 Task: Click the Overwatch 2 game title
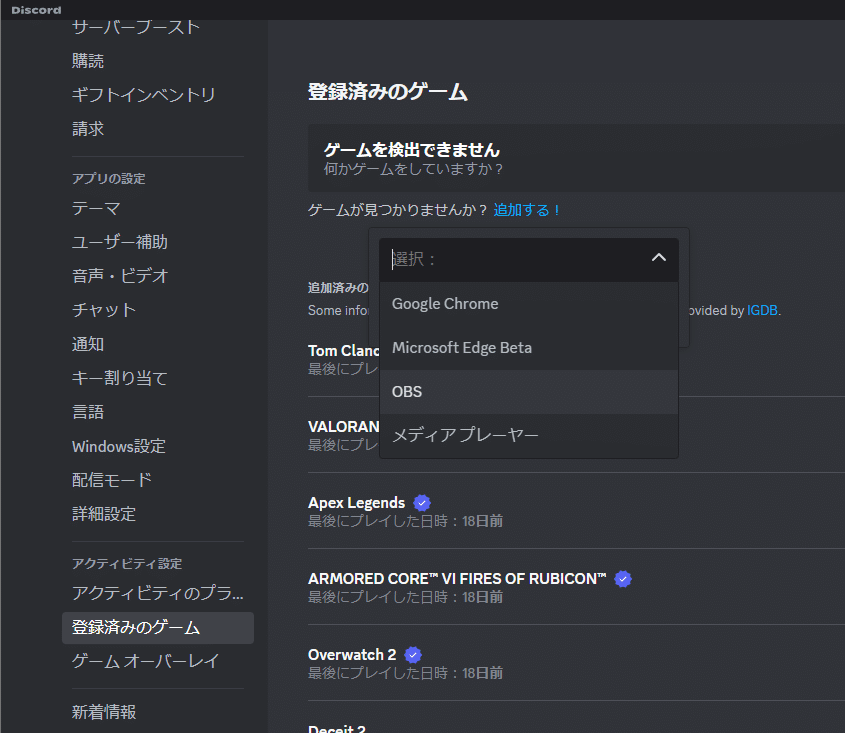click(352, 655)
